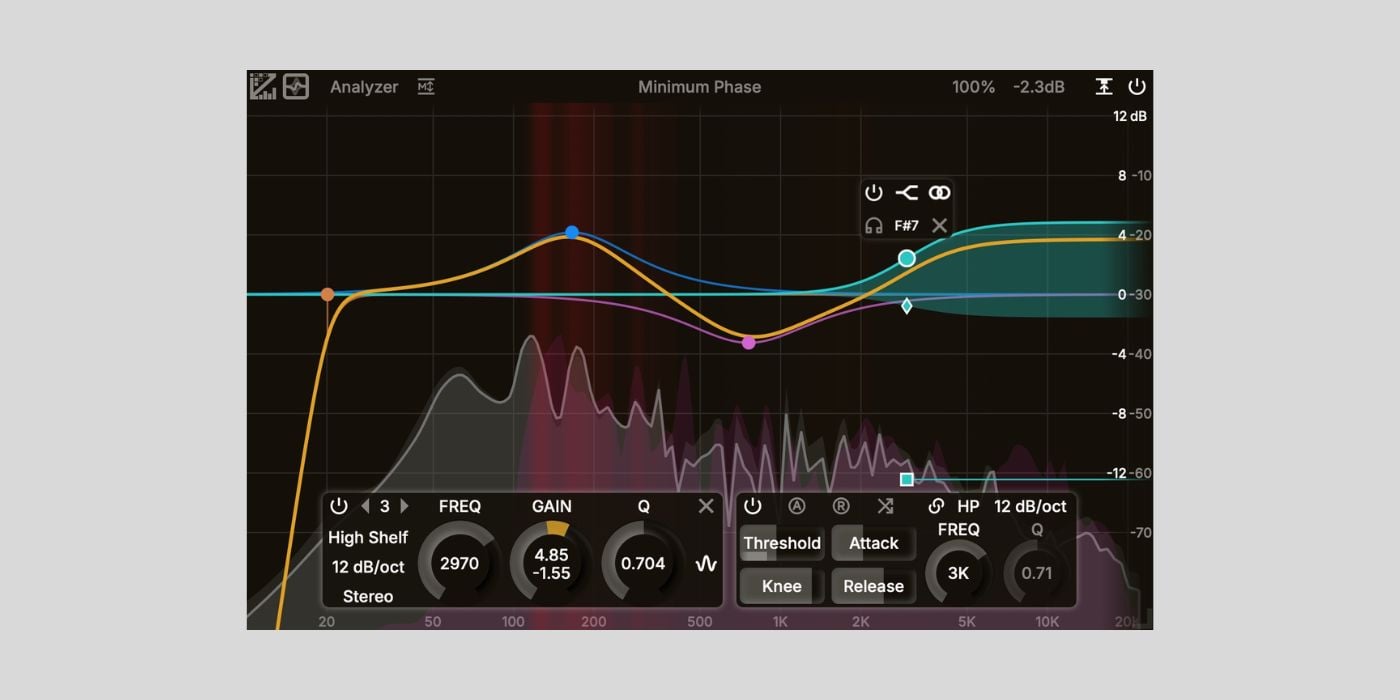The width and height of the screenshot is (1400, 700).
Task: Open the stereo placement icon in band popup
Action: click(939, 192)
